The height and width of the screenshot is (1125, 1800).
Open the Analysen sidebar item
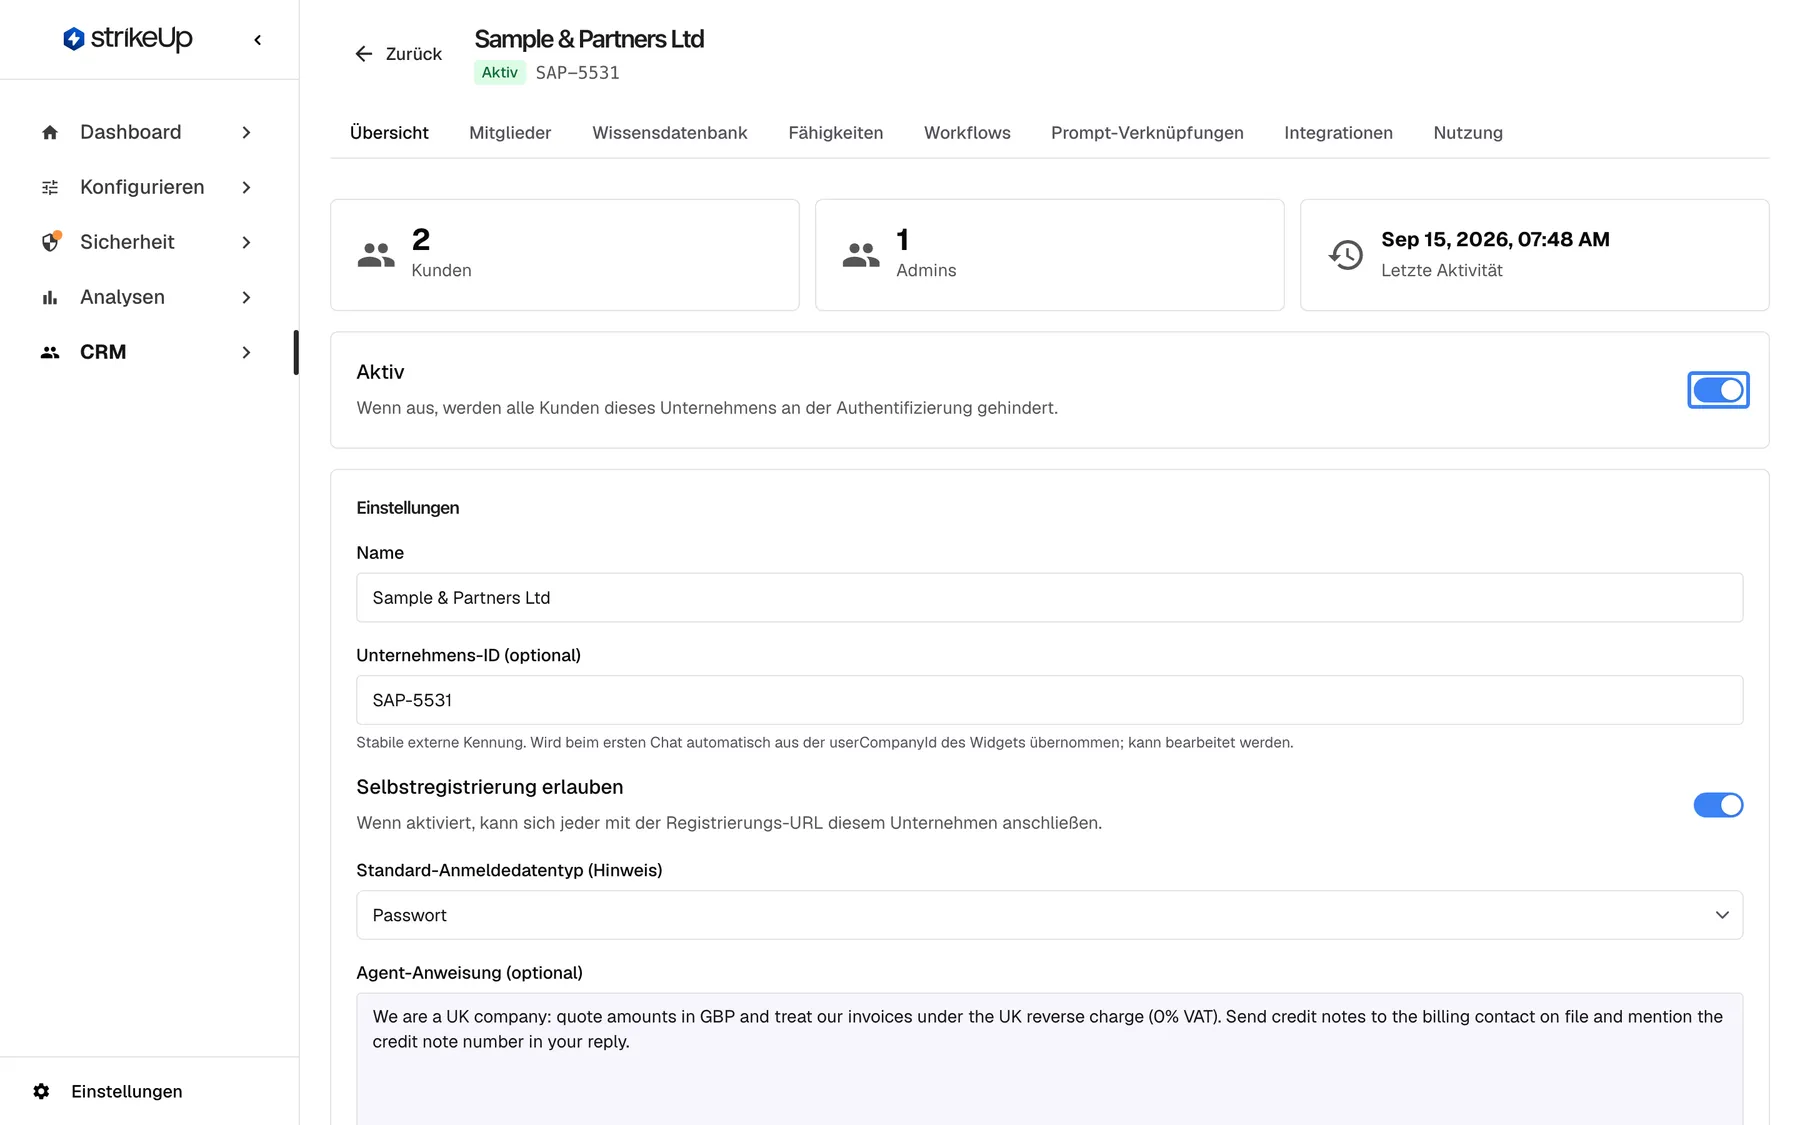[149, 297]
